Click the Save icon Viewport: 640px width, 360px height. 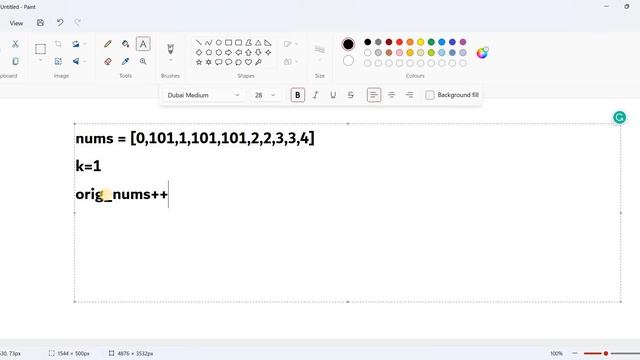40,23
